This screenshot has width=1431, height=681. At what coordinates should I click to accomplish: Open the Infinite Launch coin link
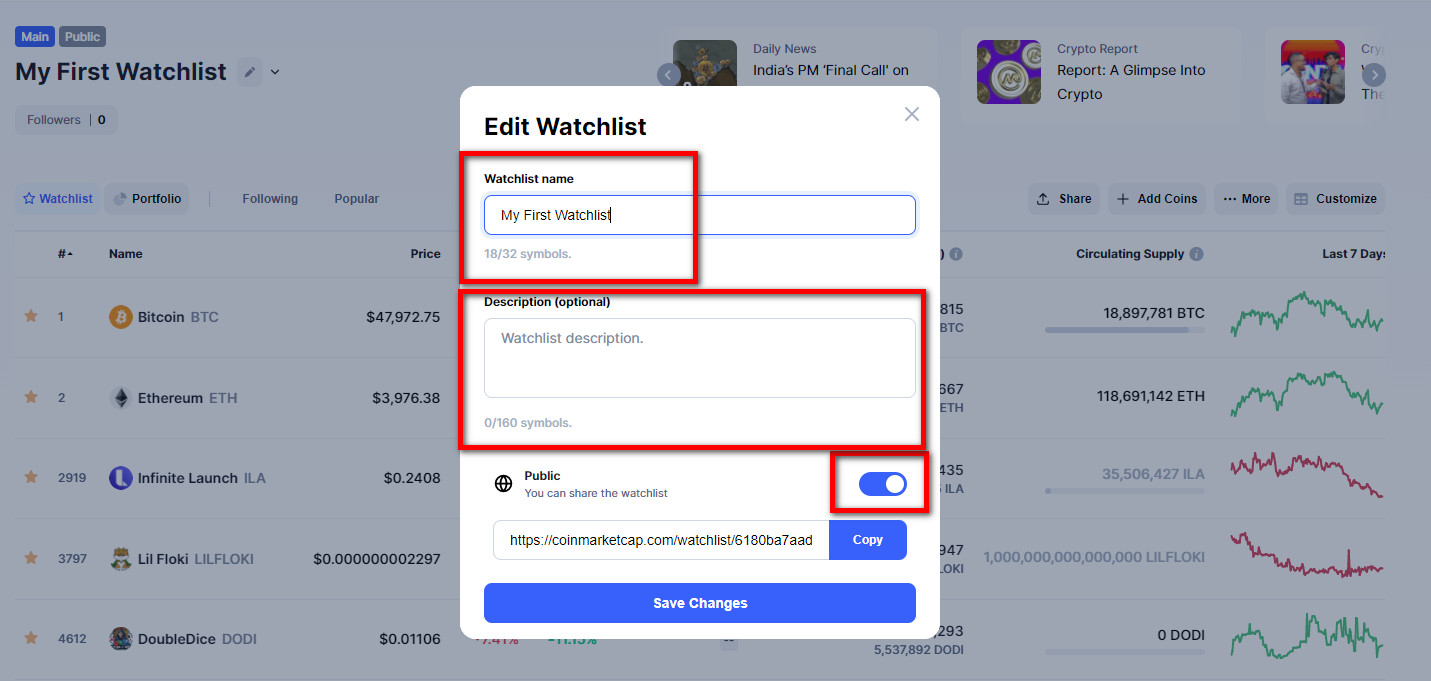tap(202, 478)
